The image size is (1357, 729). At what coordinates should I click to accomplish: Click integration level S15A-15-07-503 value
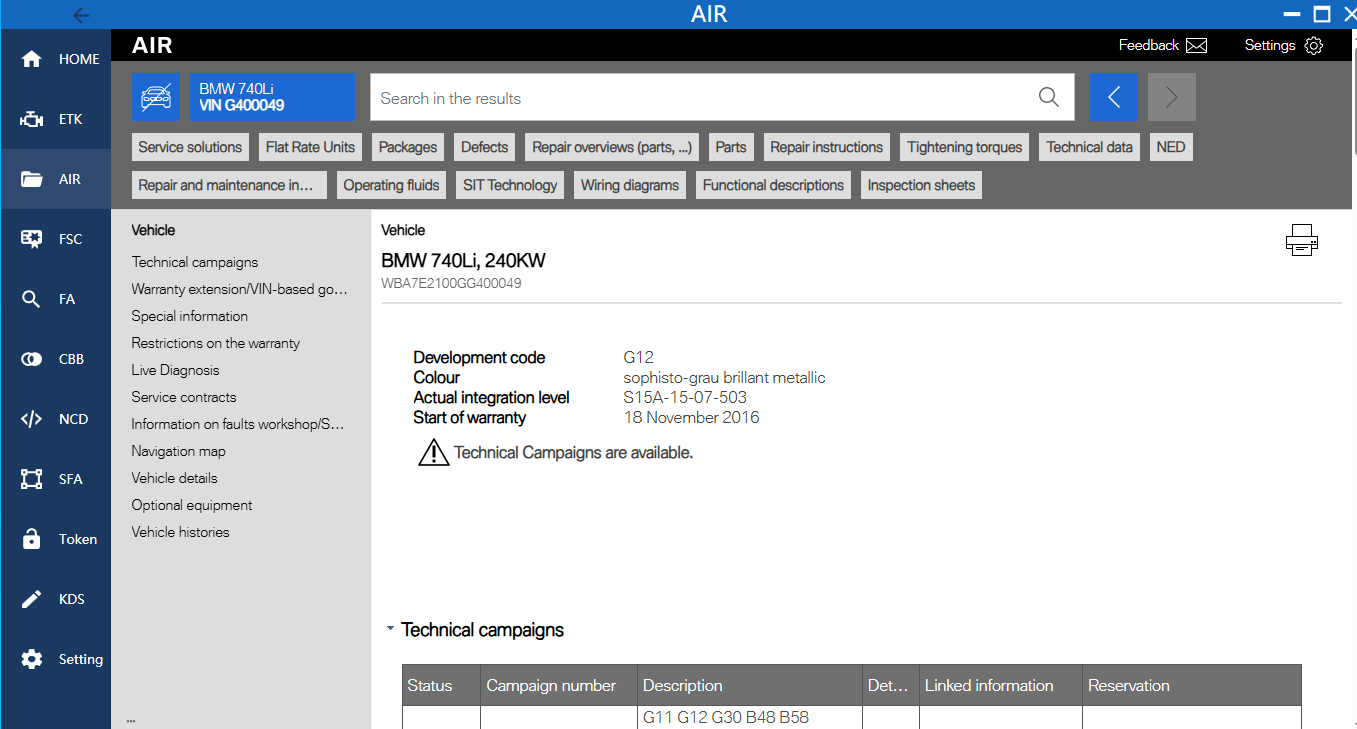[685, 397]
